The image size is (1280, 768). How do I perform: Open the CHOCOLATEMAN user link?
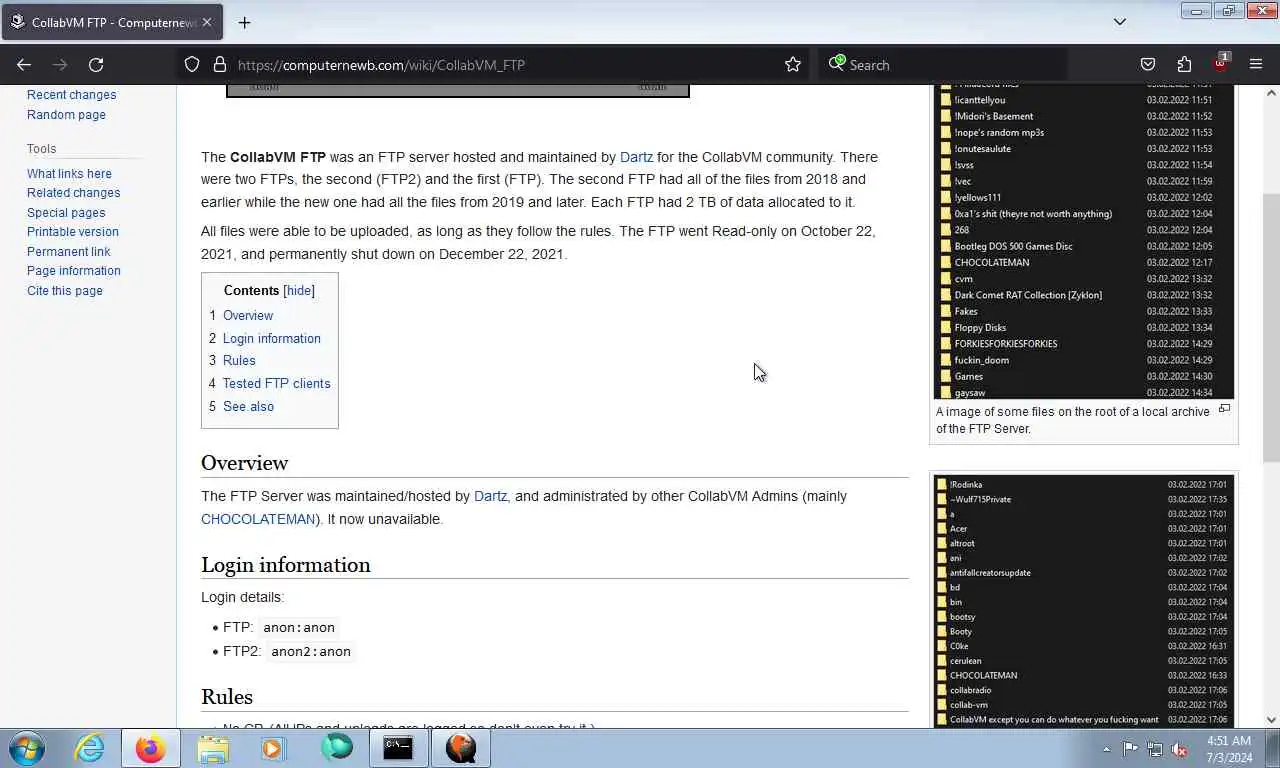coord(258,519)
